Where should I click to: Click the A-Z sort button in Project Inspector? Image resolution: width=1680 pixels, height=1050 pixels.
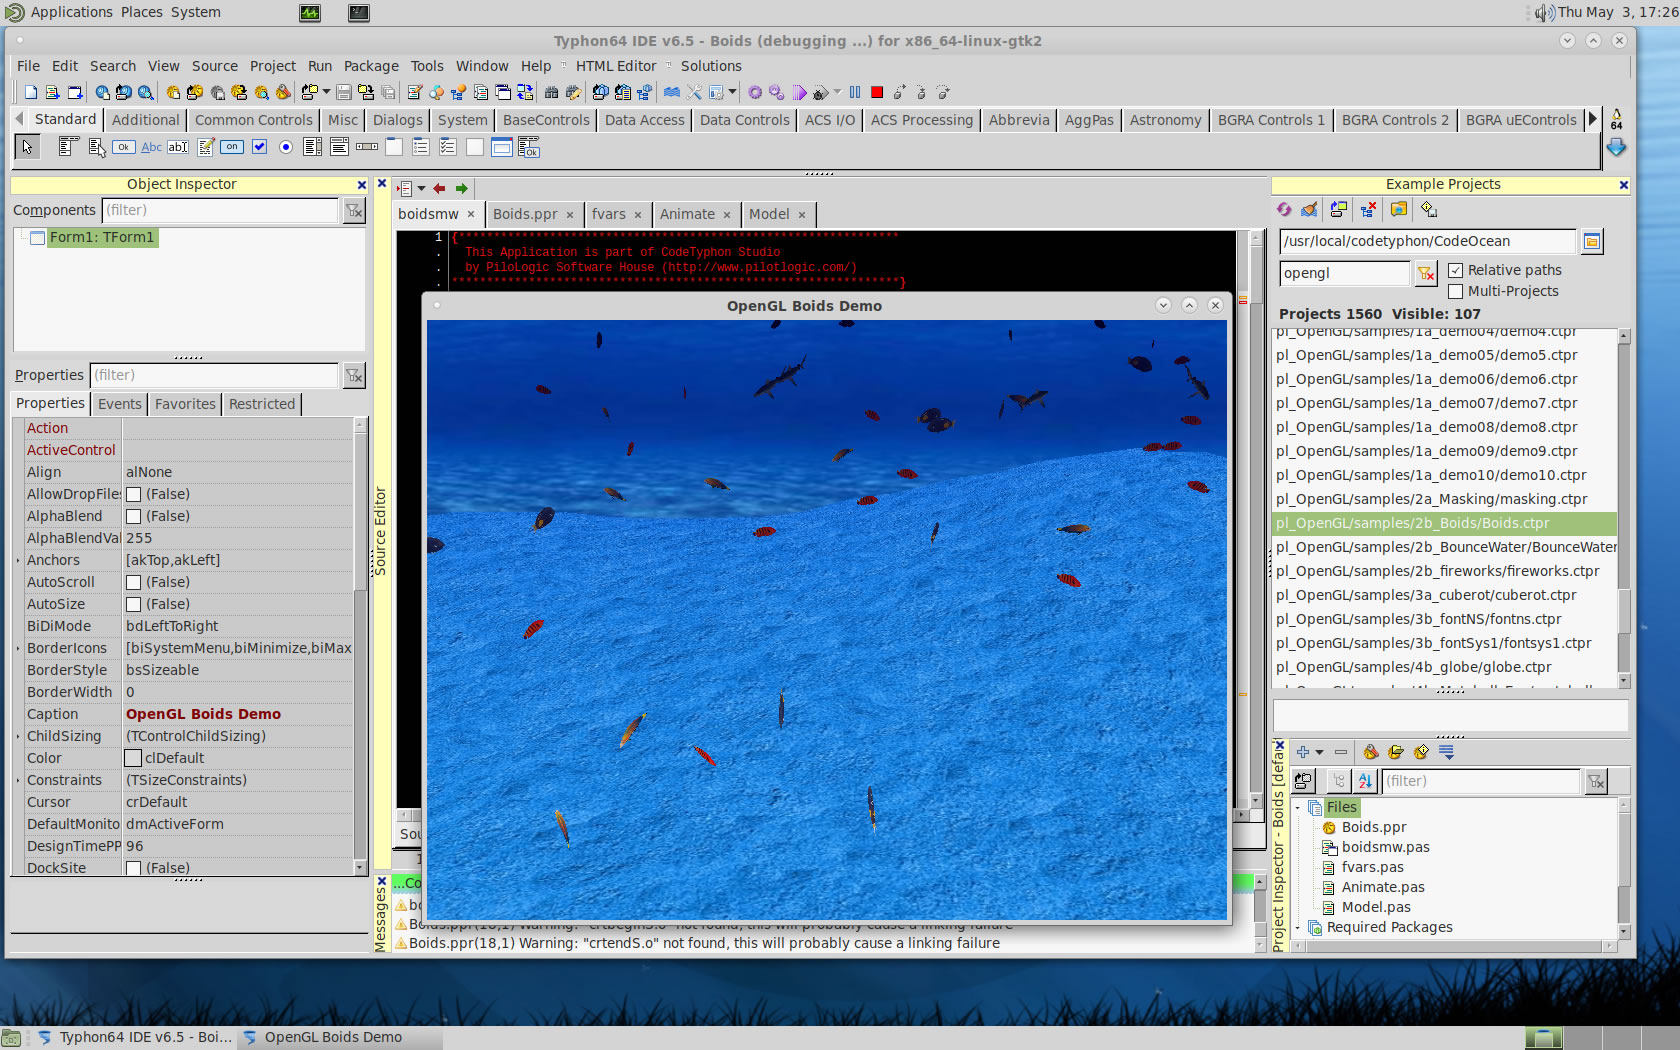pyautogui.click(x=1366, y=781)
